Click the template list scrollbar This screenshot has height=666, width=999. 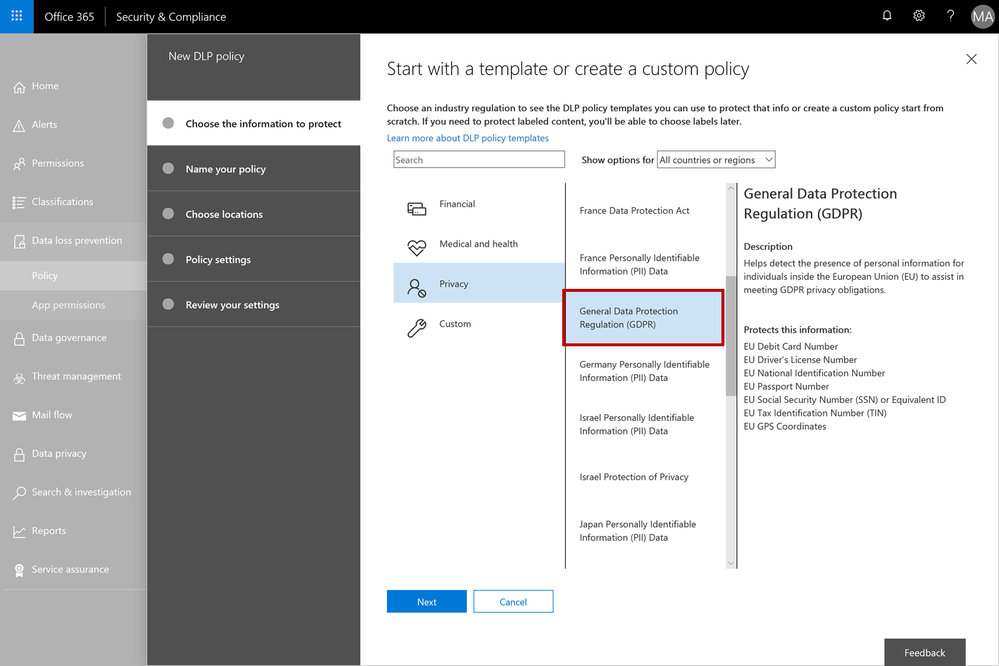(731, 336)
